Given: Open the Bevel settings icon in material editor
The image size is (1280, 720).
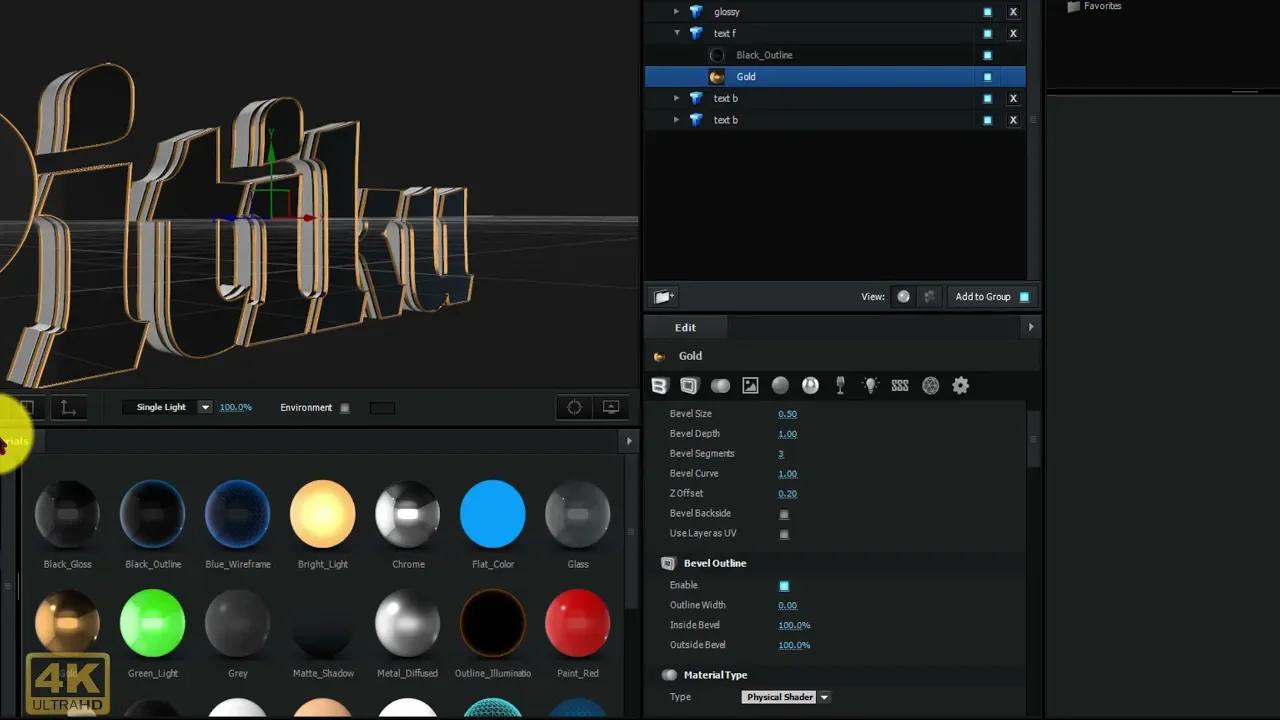Looking at the screenshot, I should pos(659,385).
